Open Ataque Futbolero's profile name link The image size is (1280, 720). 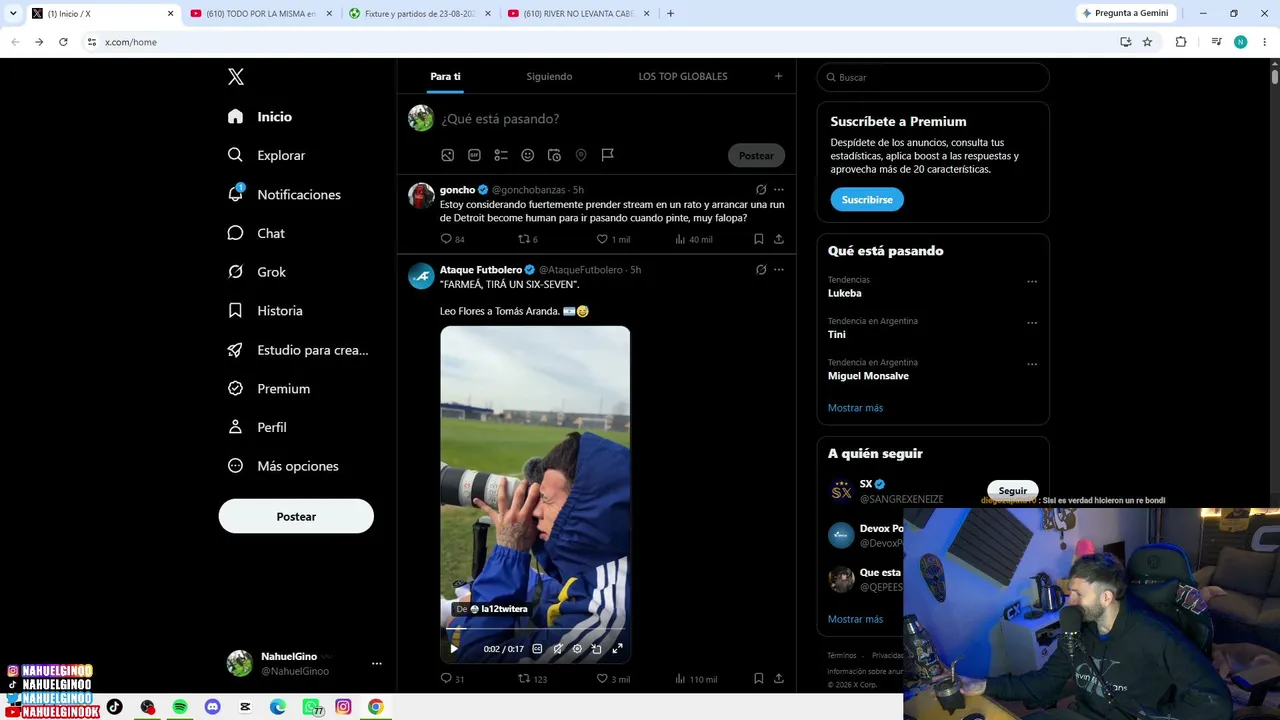(481, 270)
